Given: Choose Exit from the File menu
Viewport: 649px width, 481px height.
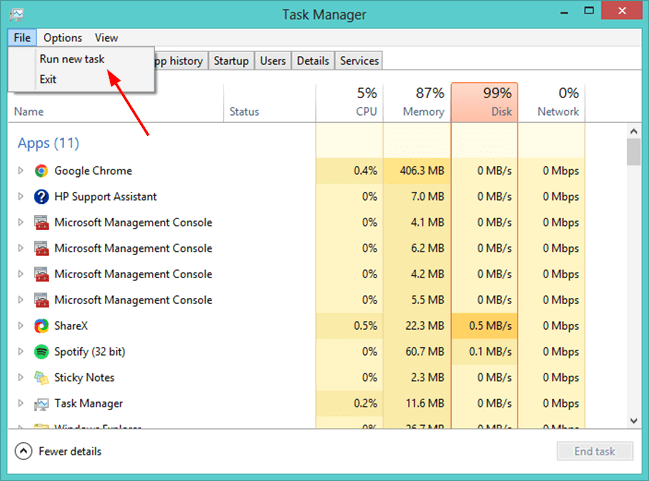Looking at the screenshot, I should pos(48,79).
